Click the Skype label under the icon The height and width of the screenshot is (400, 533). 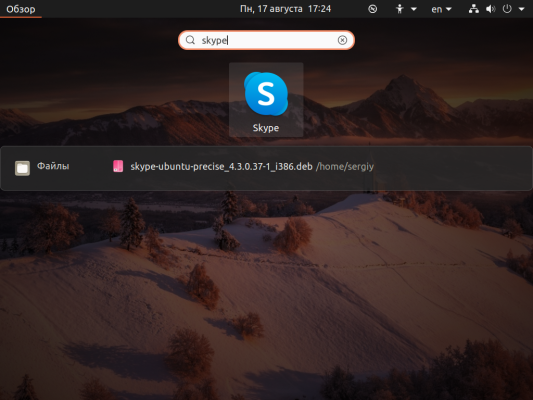266,128
